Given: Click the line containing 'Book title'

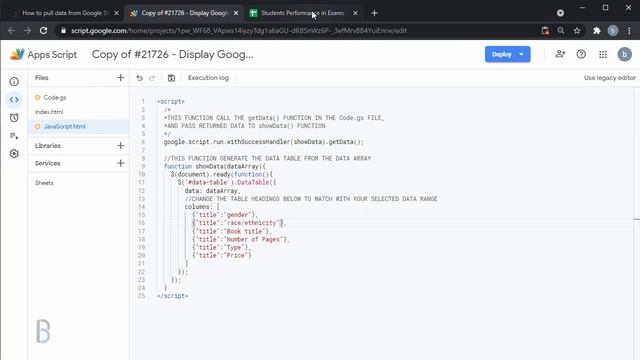Looking at the screenshot, I should tap(232, 231).
